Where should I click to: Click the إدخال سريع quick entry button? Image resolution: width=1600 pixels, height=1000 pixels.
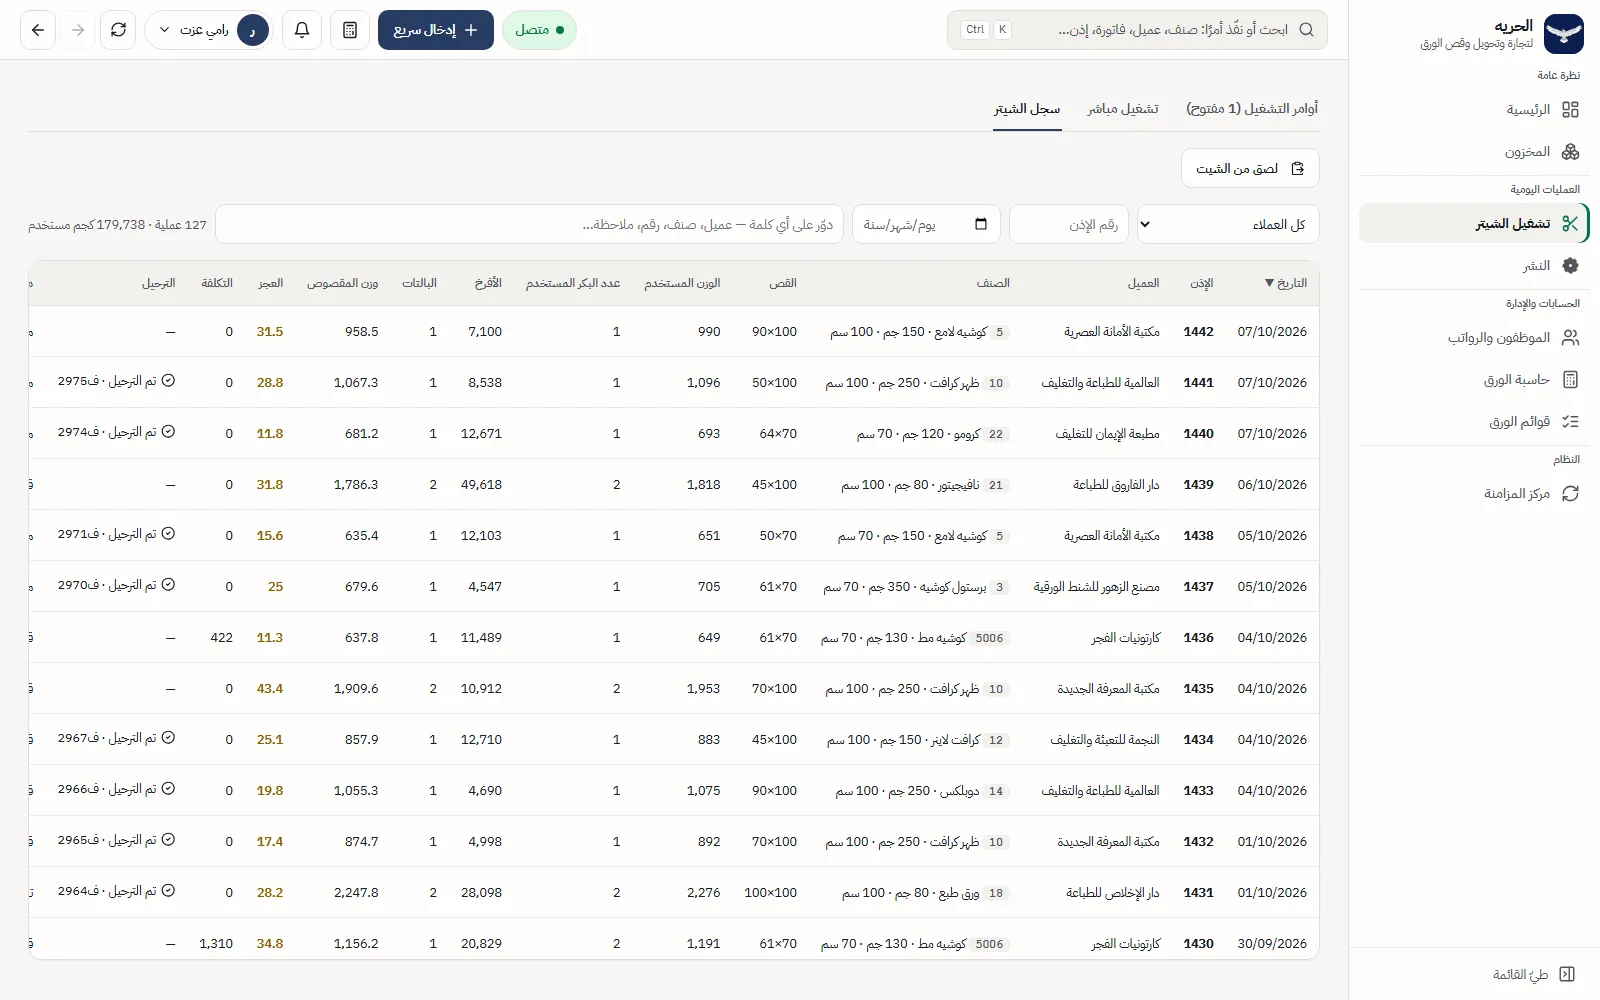coord(436,30)
